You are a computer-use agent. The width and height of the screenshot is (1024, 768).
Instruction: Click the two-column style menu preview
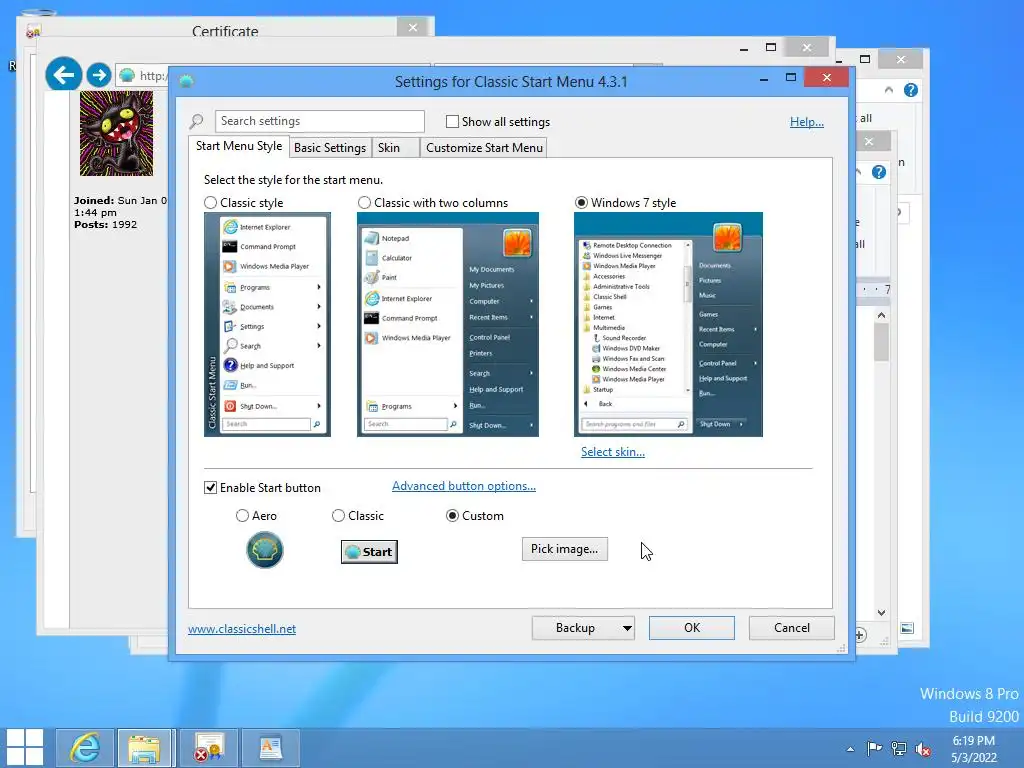[448, 325]
